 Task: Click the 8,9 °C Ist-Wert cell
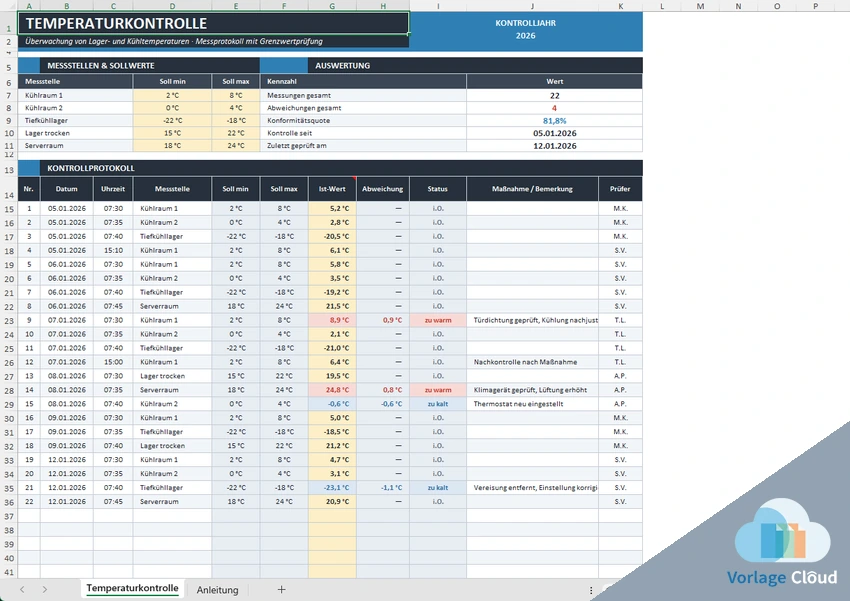pos(332,320)
